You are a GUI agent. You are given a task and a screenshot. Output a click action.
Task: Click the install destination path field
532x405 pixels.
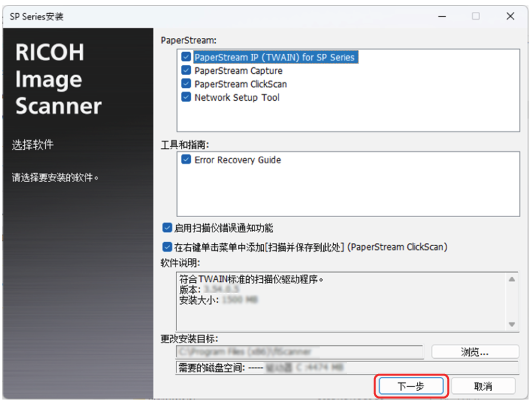(300, 352)
